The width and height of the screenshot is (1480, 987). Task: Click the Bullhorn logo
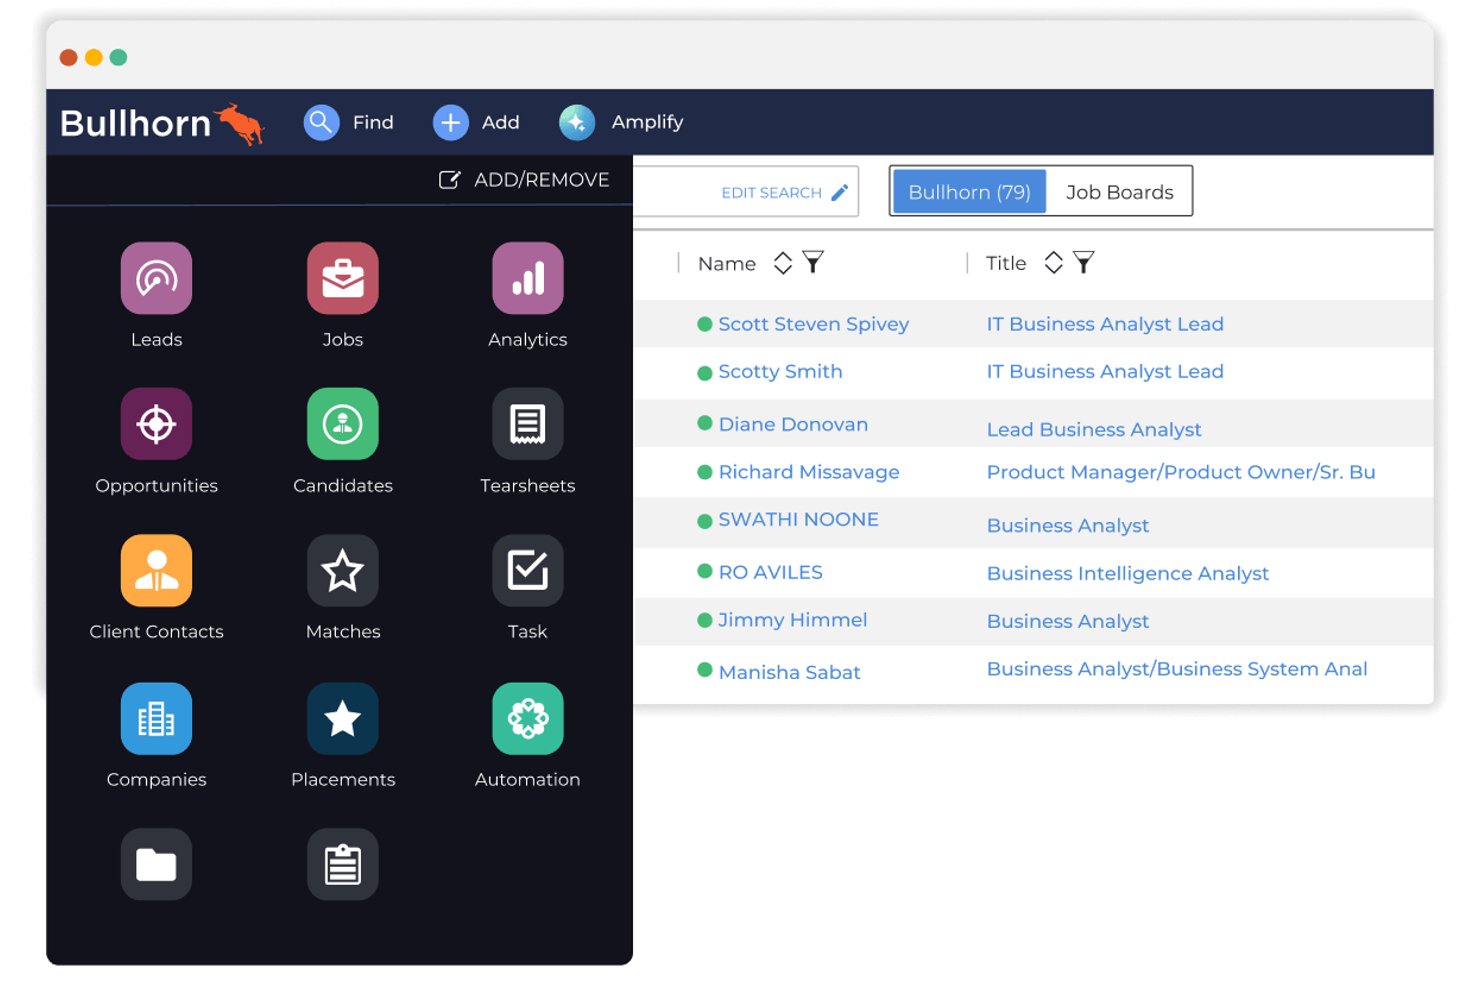(x=162, y=123)
